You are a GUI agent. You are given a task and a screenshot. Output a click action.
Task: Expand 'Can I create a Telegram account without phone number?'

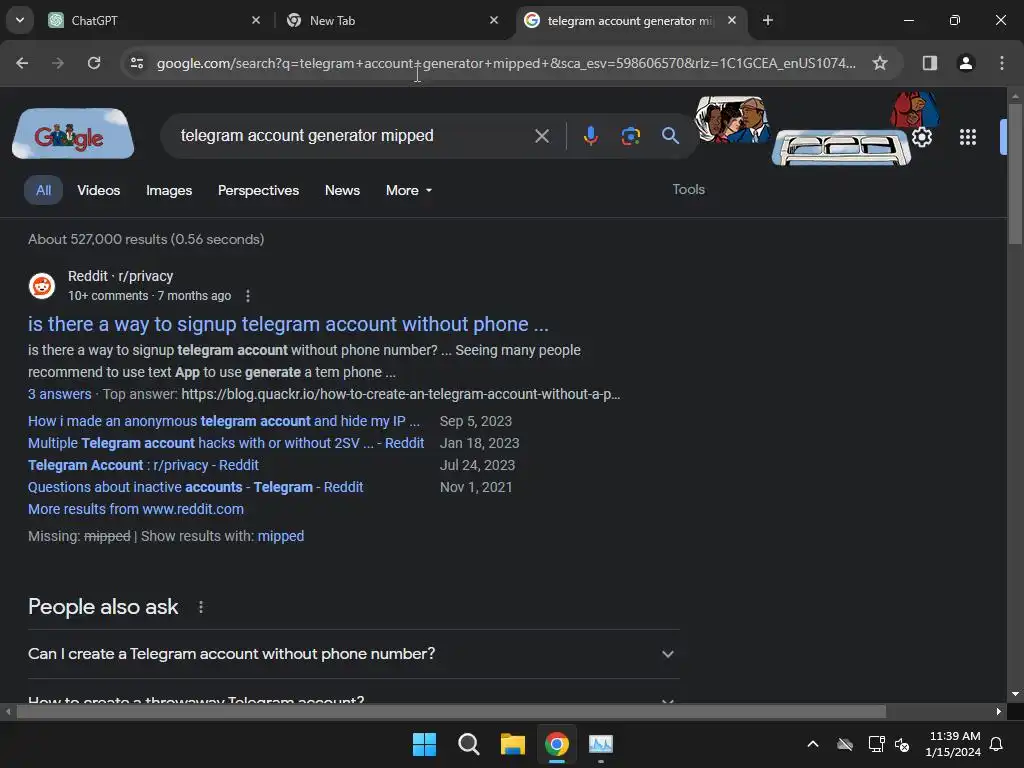tap(353, 654)
